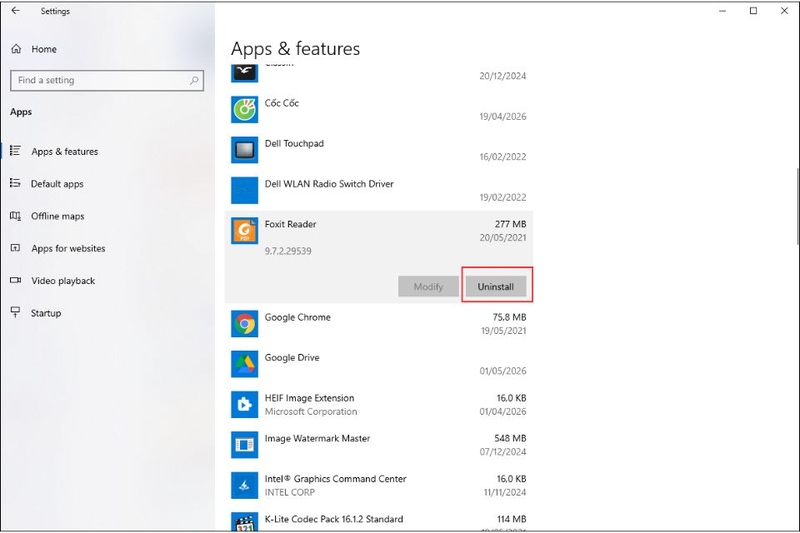The height and width of the screenshot is (533, 800).
Task: Click the Home house icon
Action: (16, 49)
